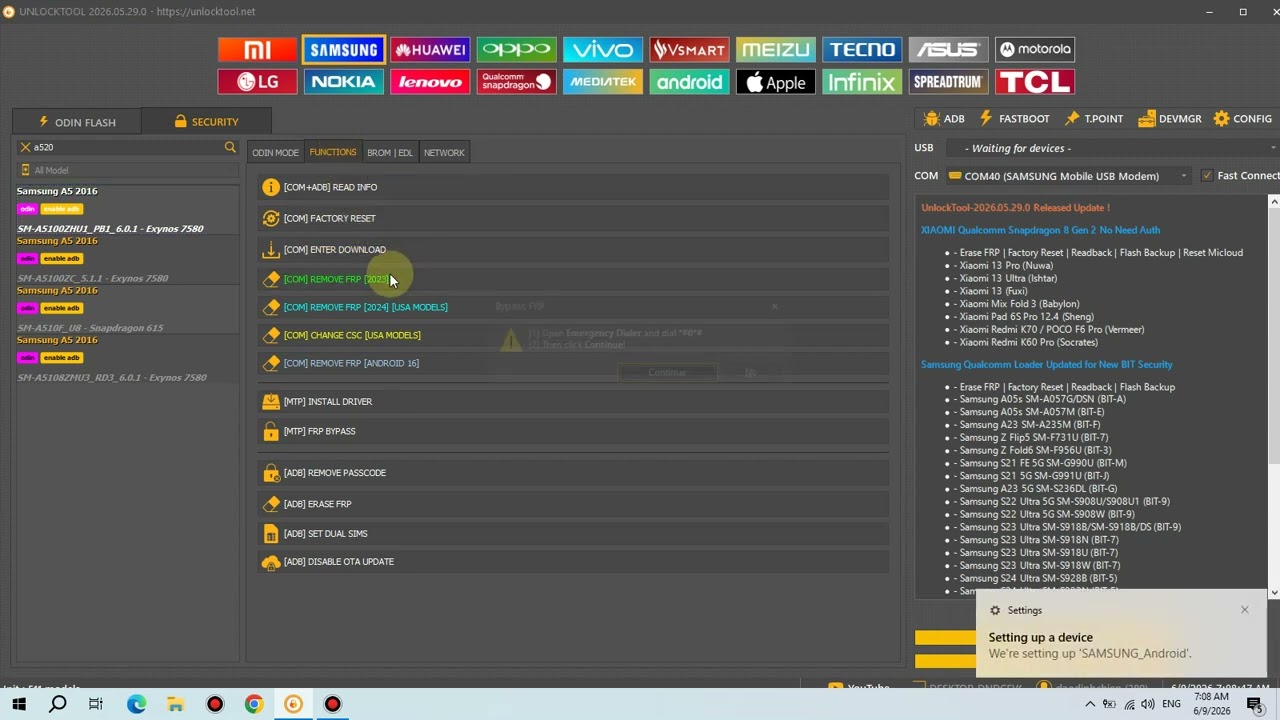Run [COM] FACTORY RESET

click(574, 218)
